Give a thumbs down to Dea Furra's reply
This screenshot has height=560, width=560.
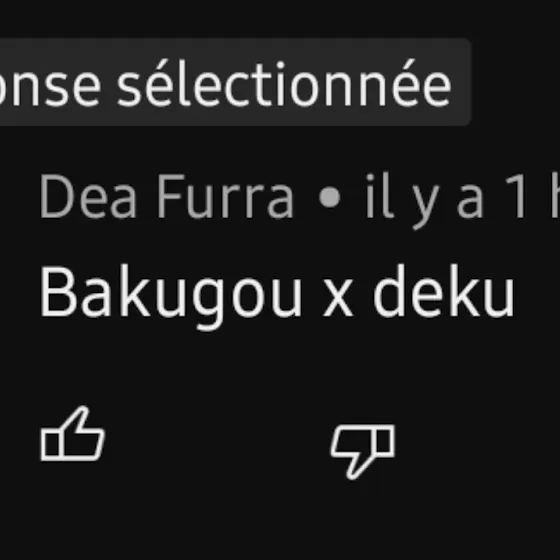[x=363, y=451]
